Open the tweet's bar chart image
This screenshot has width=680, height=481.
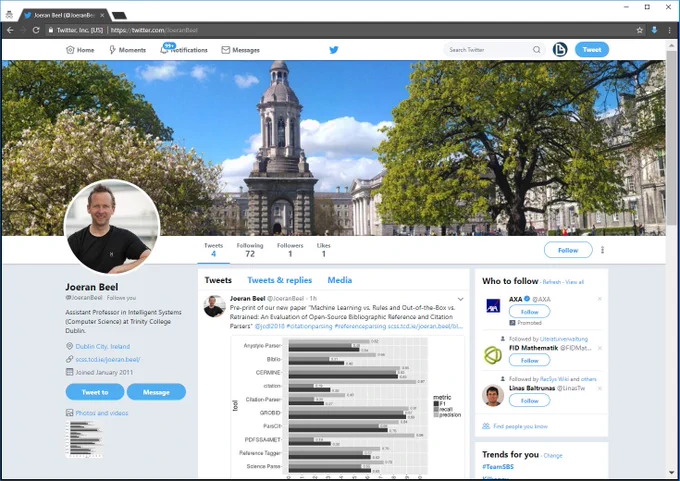347,407
